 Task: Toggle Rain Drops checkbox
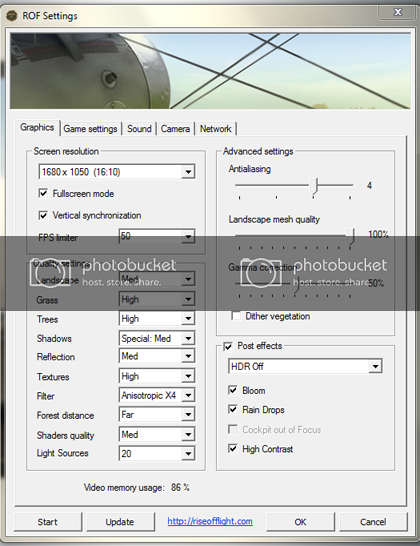[x=233, y=409]
